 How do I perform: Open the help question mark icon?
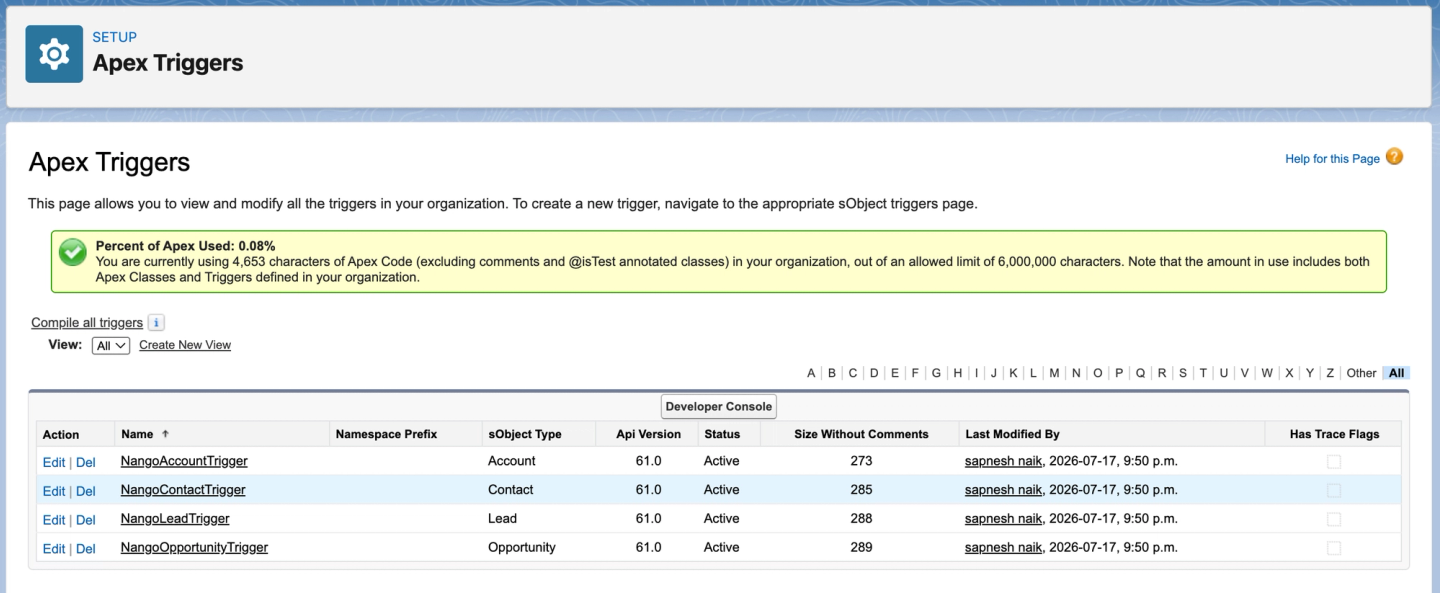[x=1394, y=157]
